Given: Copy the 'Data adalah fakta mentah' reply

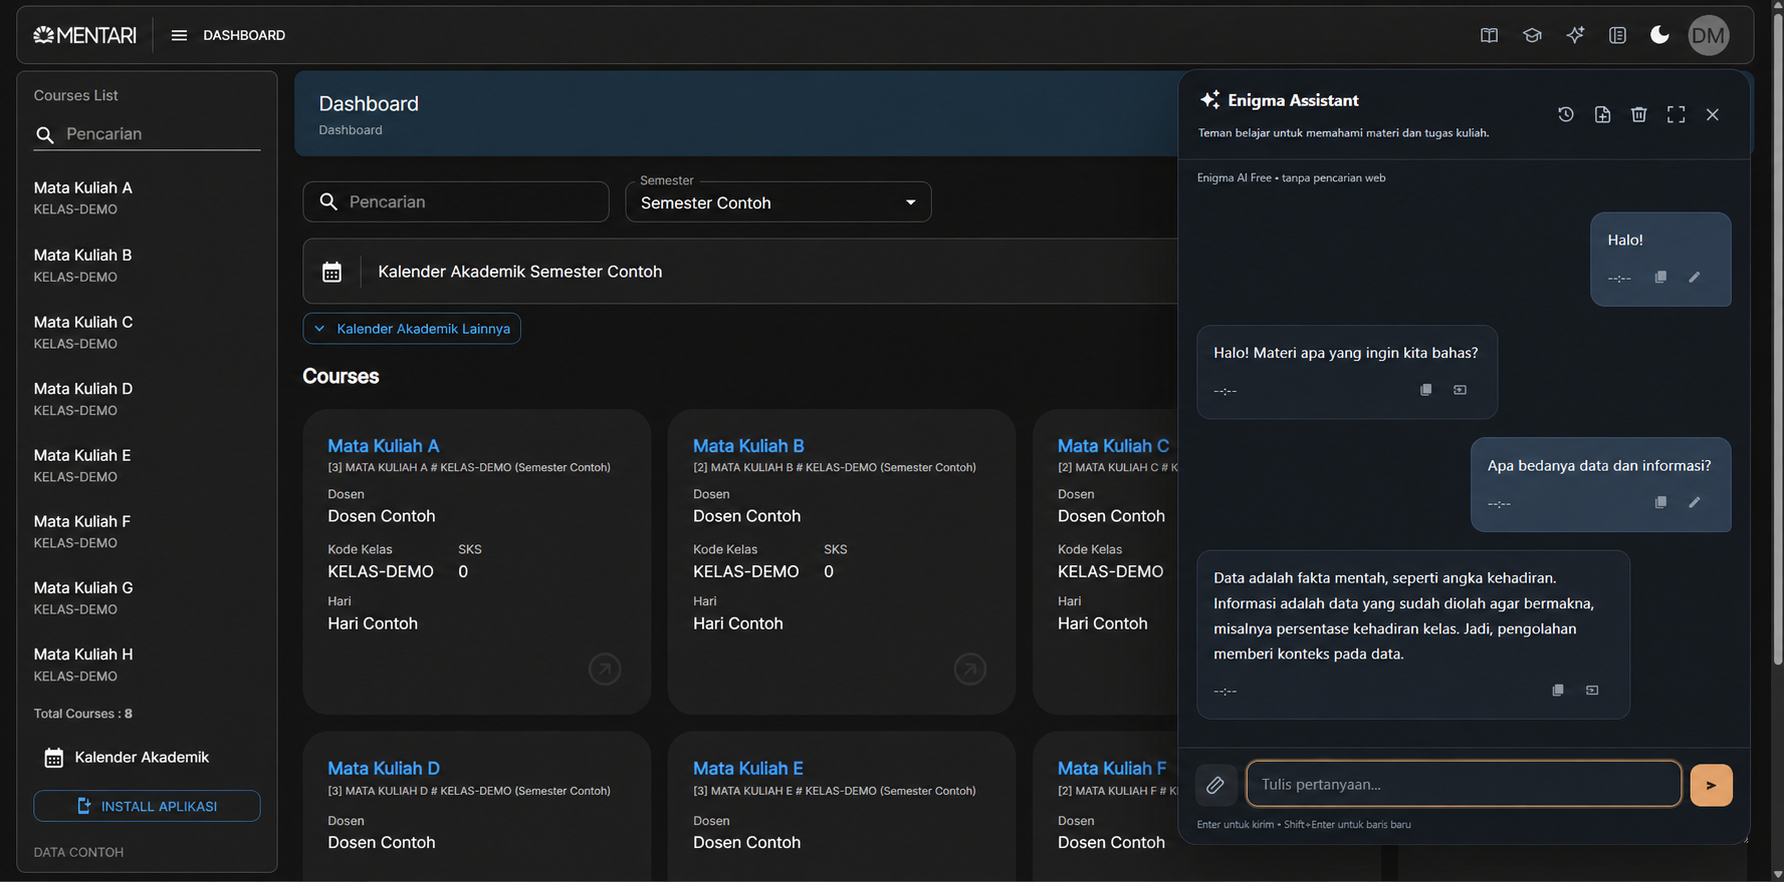Looking at the screenshot, I should 1558,690.
